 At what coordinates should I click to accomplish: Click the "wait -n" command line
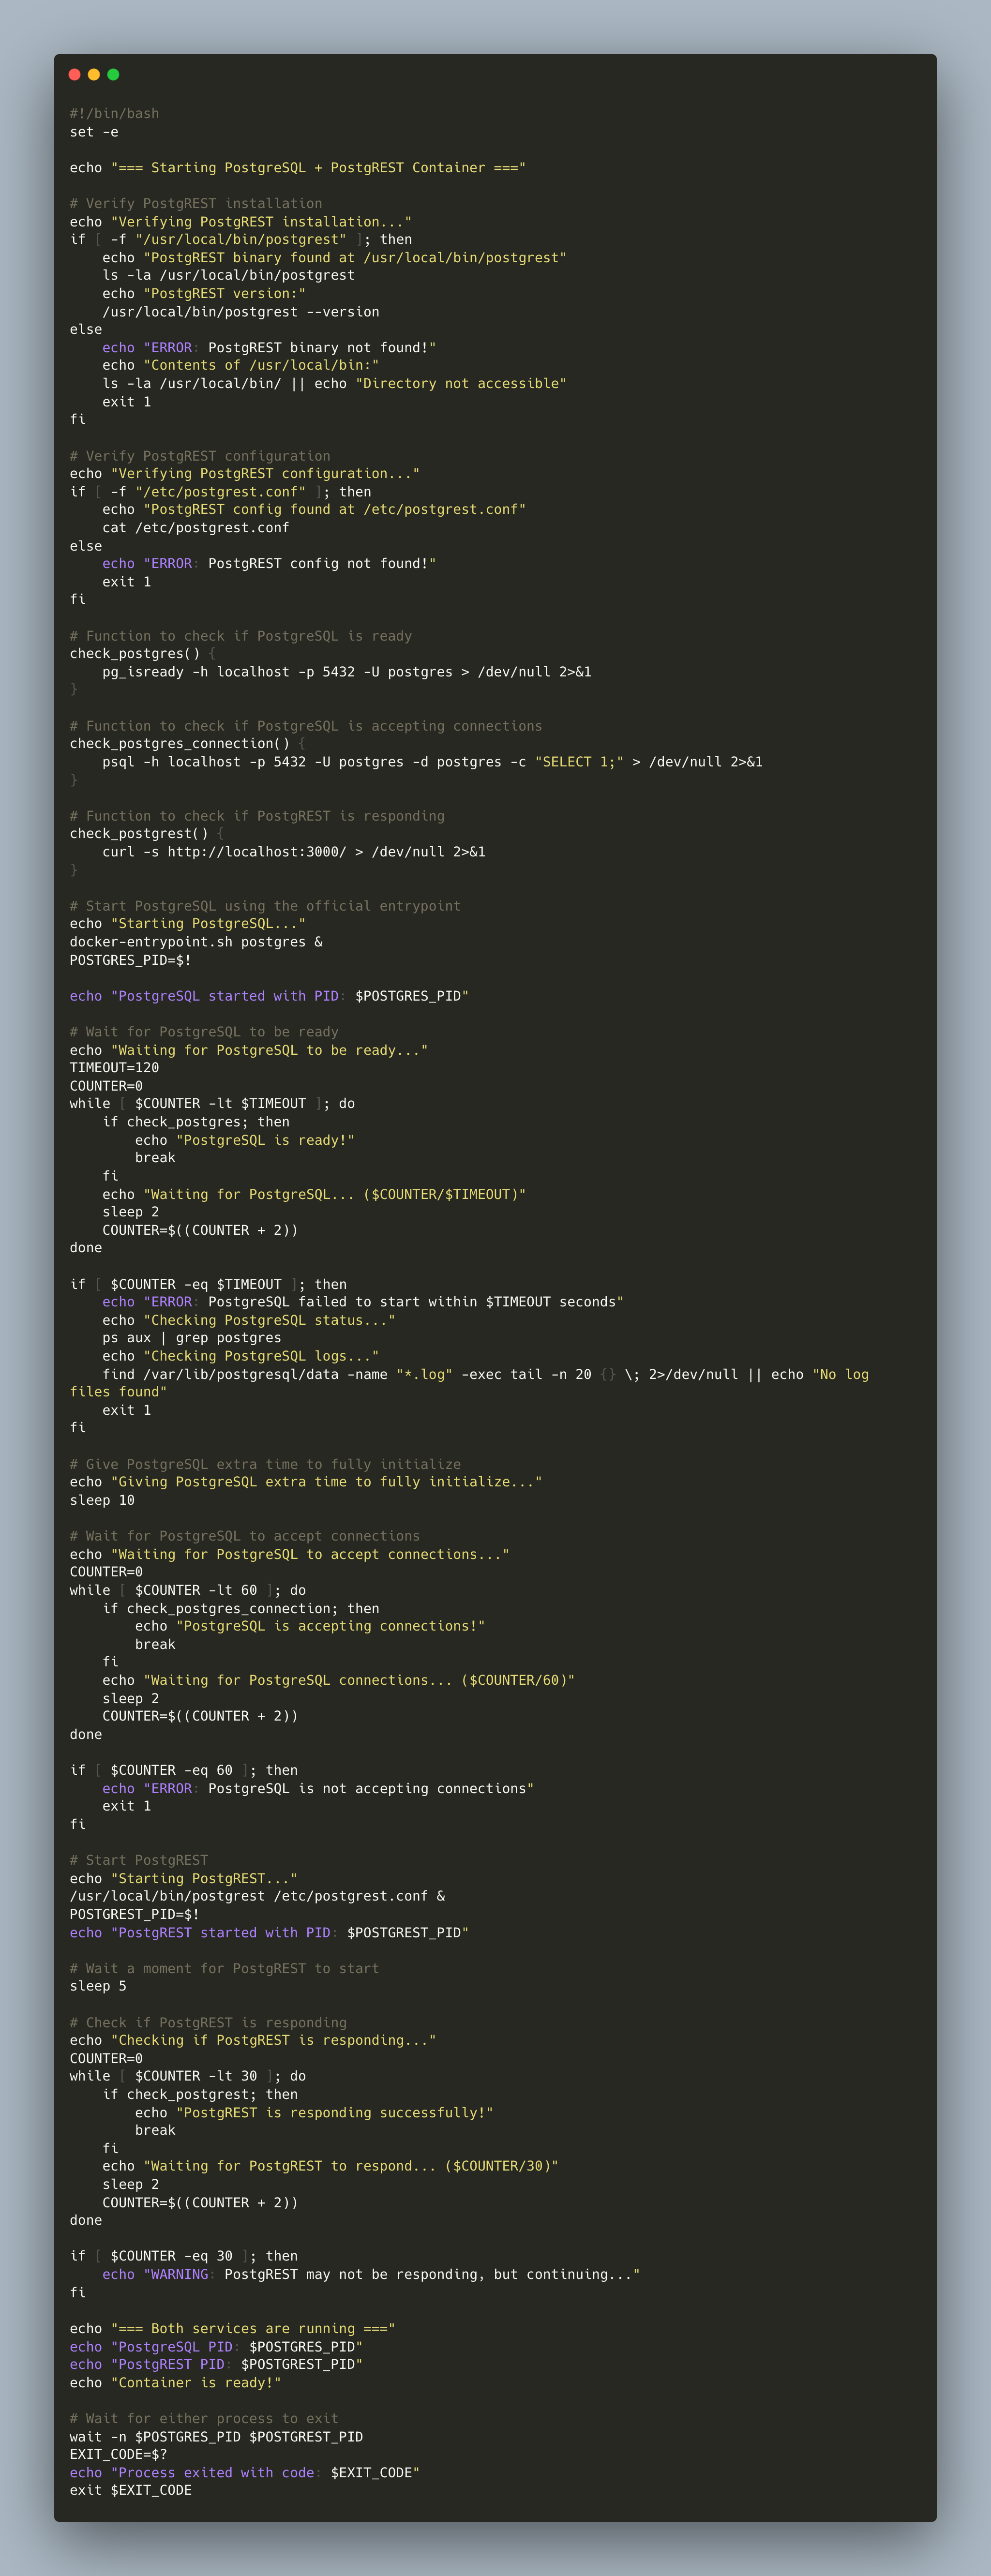(216, 2436)
